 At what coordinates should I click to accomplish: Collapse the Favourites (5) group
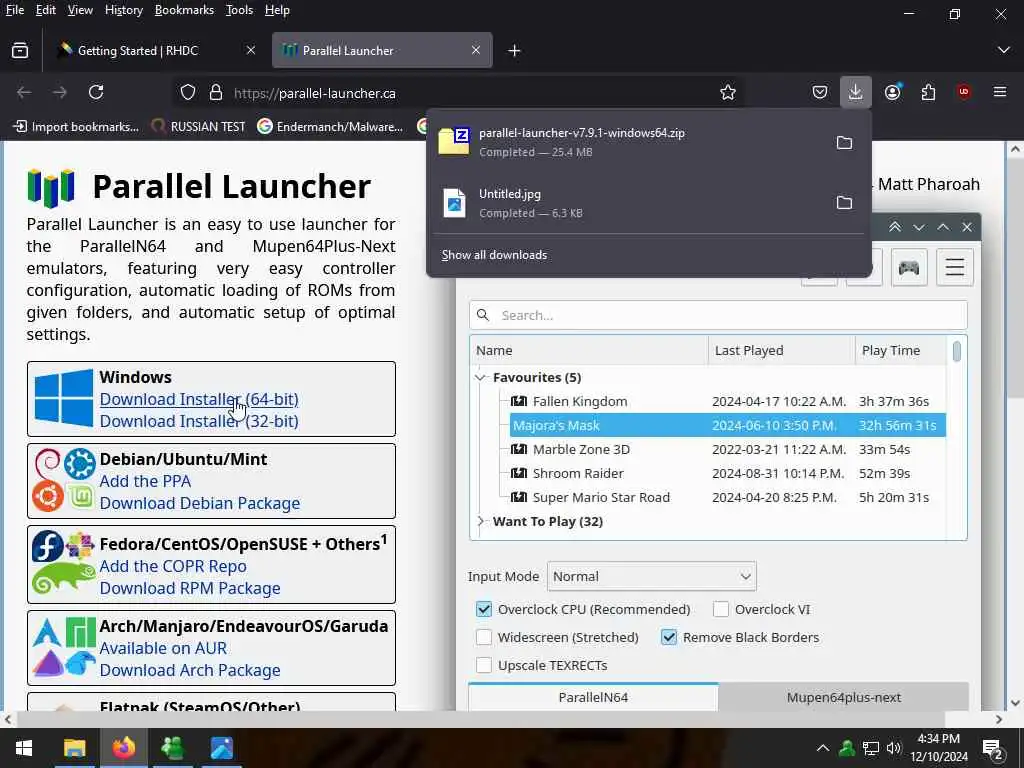(x=481, y=377)
